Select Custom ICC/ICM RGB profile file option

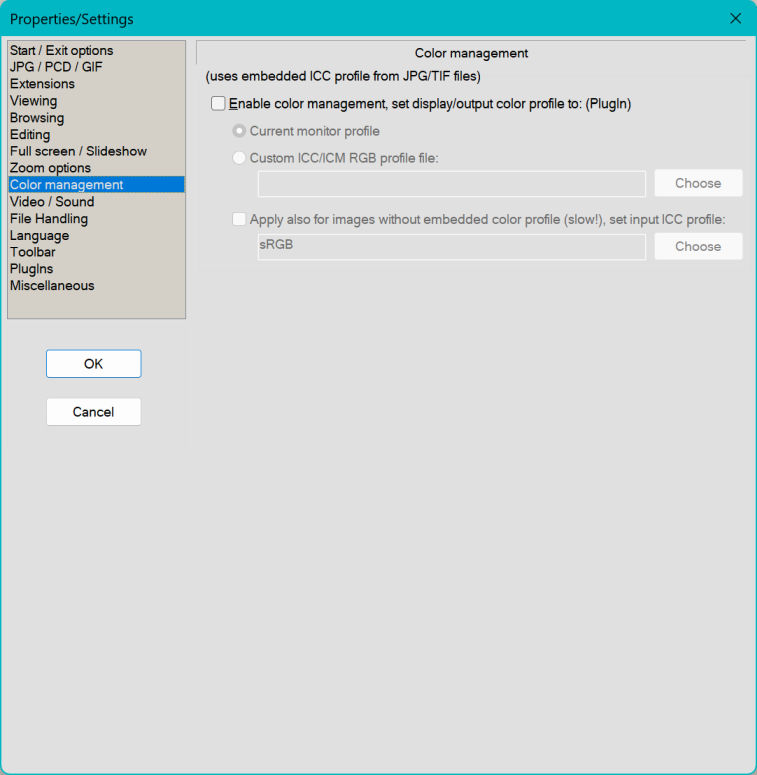(x=239, y=158)
